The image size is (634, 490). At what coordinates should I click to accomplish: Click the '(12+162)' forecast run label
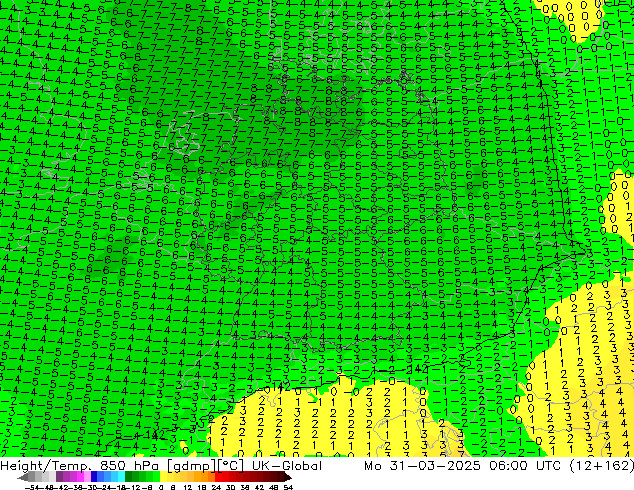601,466
